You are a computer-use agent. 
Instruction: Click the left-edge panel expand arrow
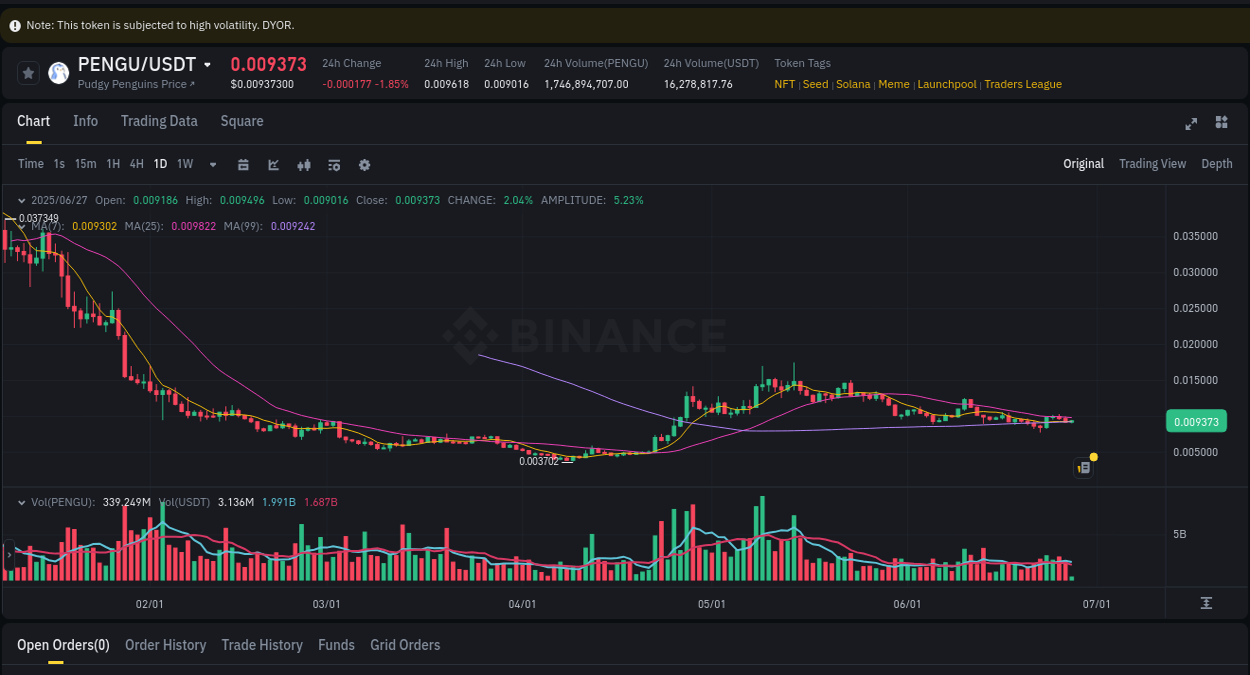(8, 552)
